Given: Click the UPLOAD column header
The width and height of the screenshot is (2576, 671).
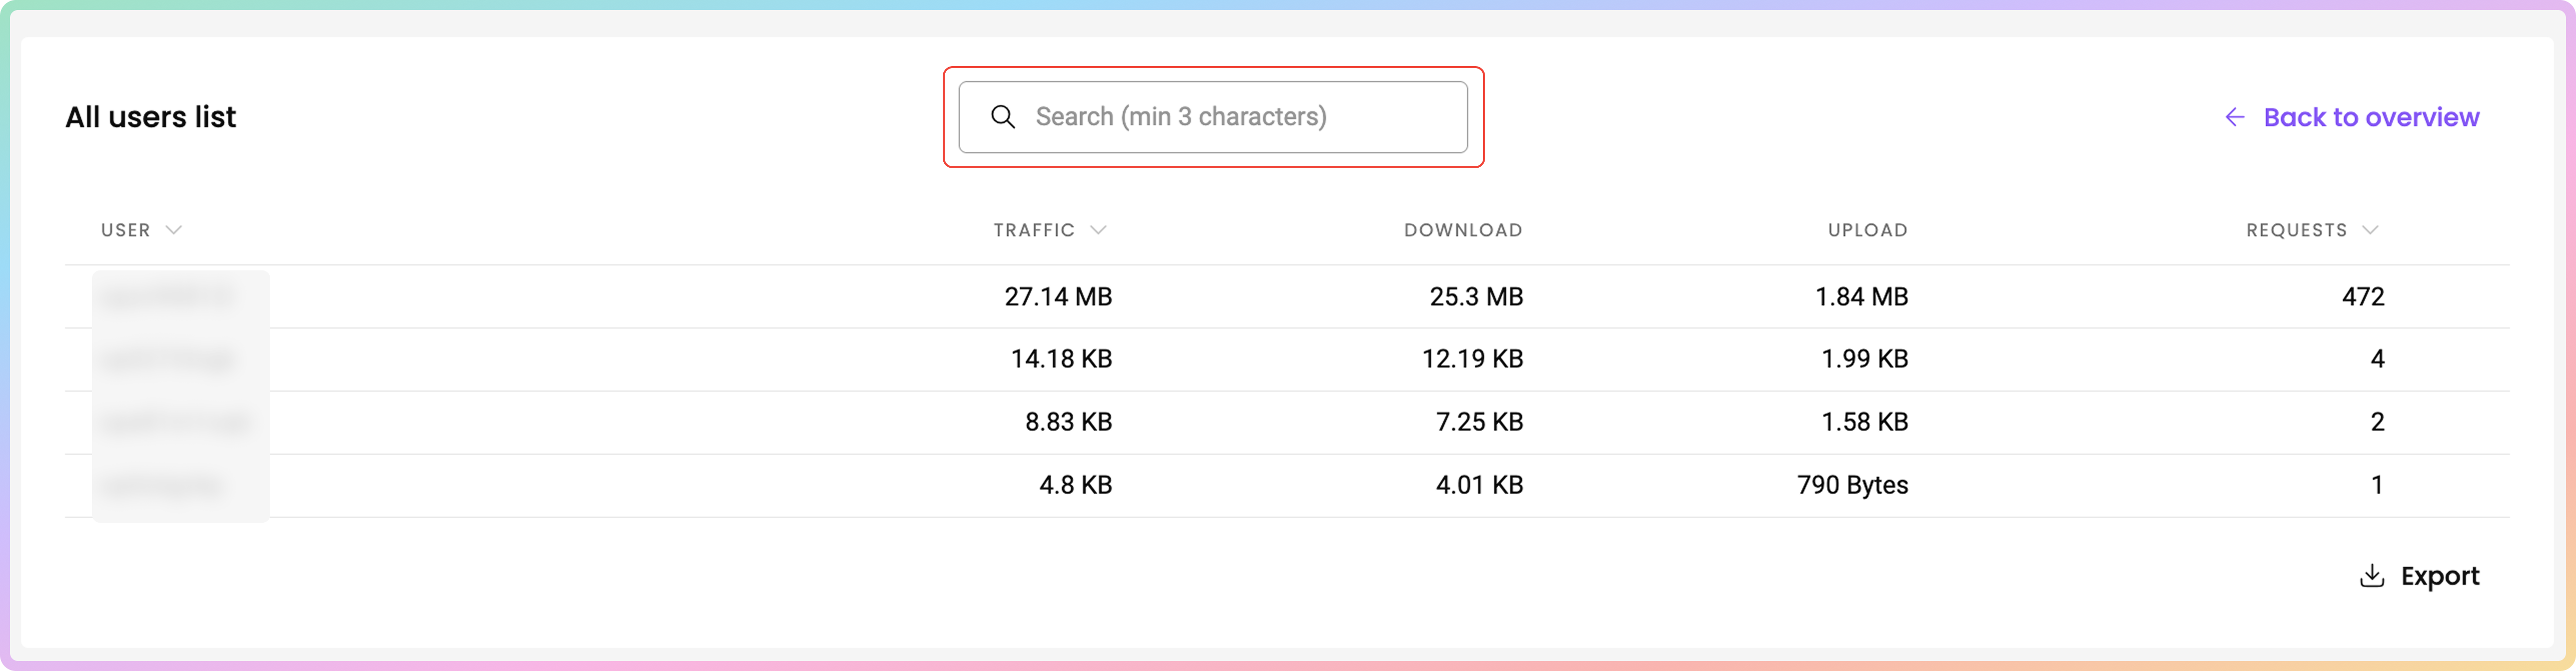Looking at the screenshot, I should pos(1867,230).
